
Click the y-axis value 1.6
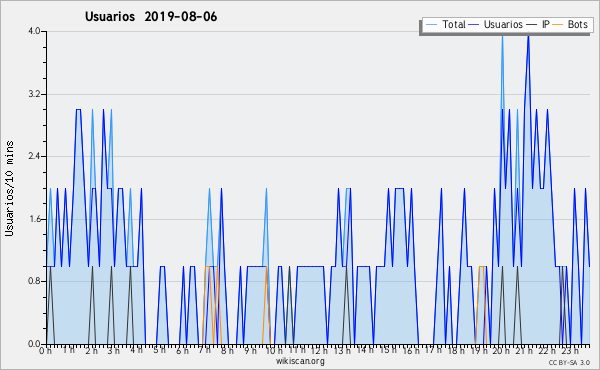pos(34,219)
